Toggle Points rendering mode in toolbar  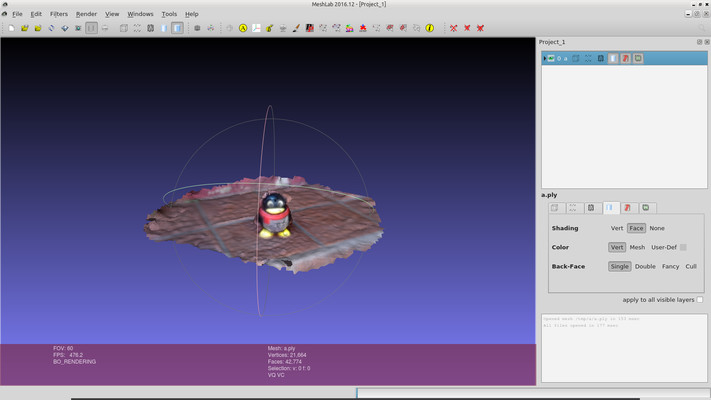pos(137,28)
